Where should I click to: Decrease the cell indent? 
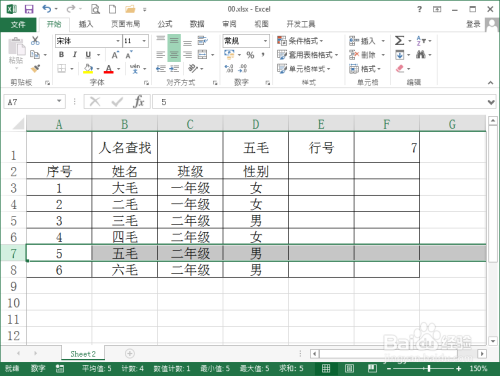pos(161,69)
